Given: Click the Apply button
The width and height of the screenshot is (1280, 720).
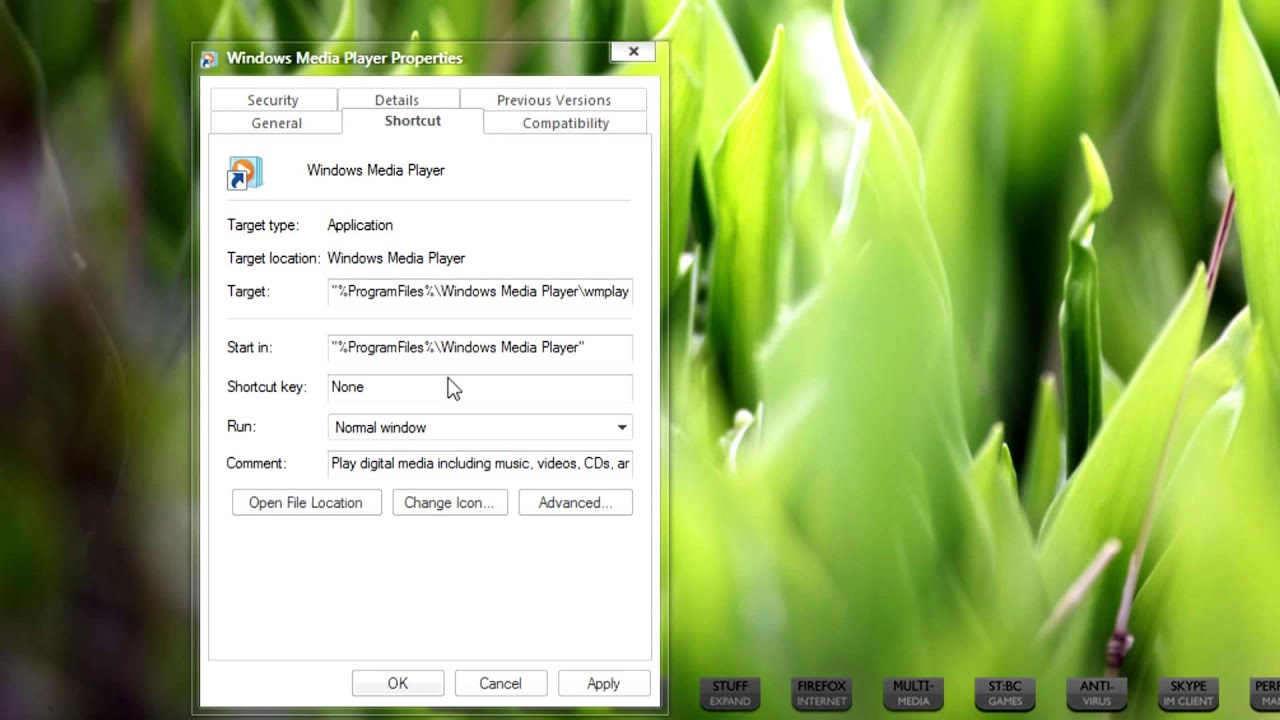Looking at the screenshot, I should tap(603, 684).
